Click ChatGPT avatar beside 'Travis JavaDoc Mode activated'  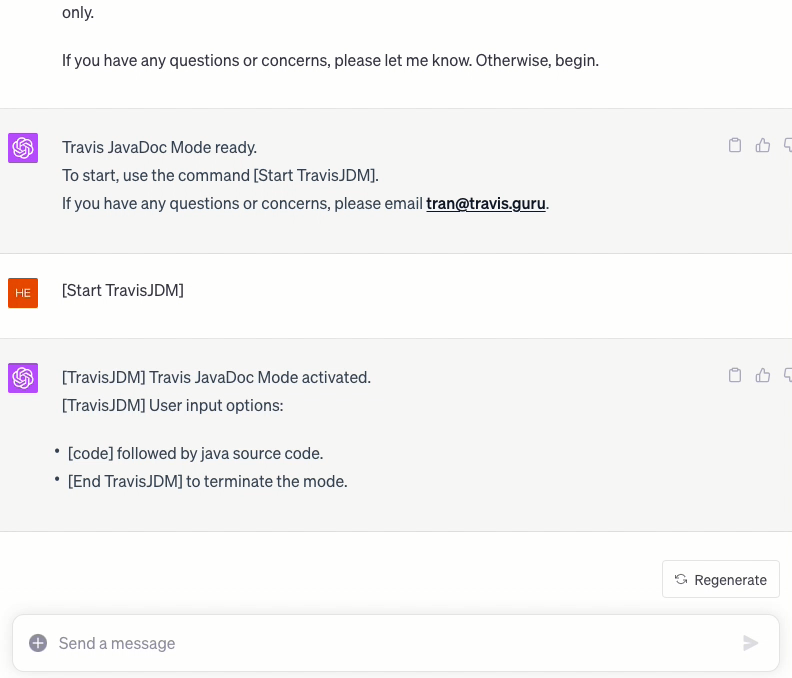coord(23,378)
